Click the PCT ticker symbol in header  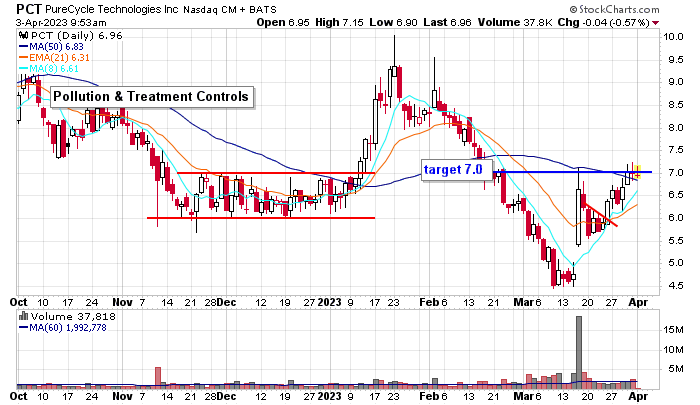coord(29,9)
